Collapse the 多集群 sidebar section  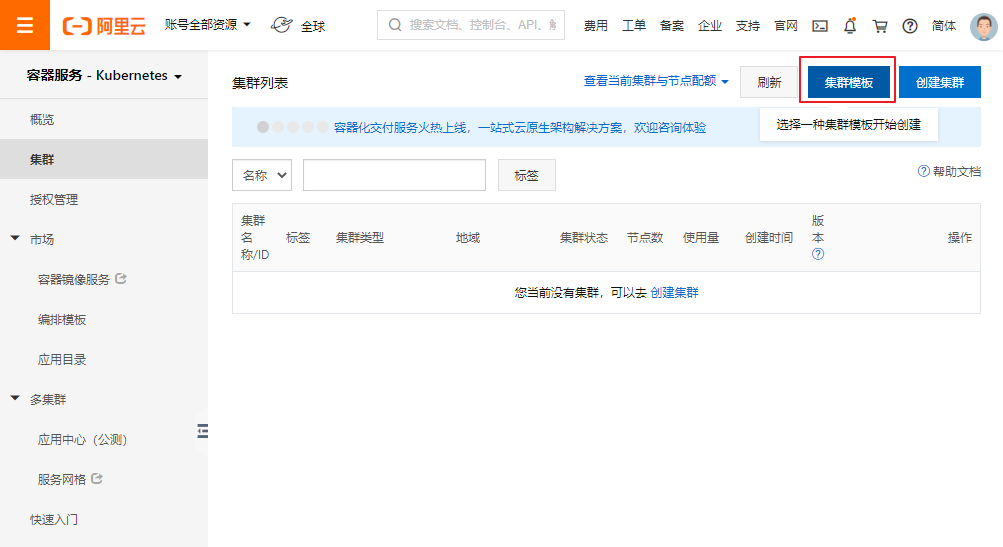(x=15, y=398)
